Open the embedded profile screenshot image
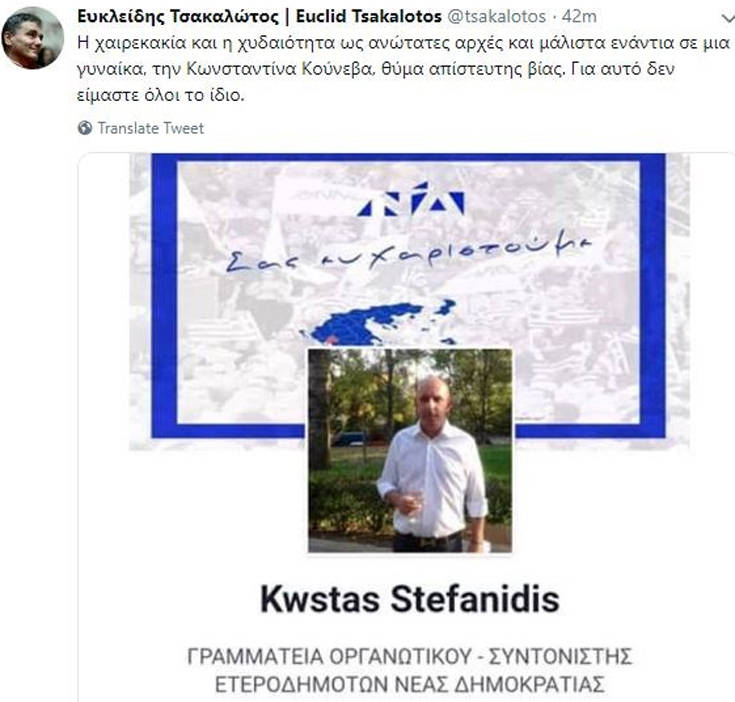This screenshot has width=735, height=702. click(407, 426)
